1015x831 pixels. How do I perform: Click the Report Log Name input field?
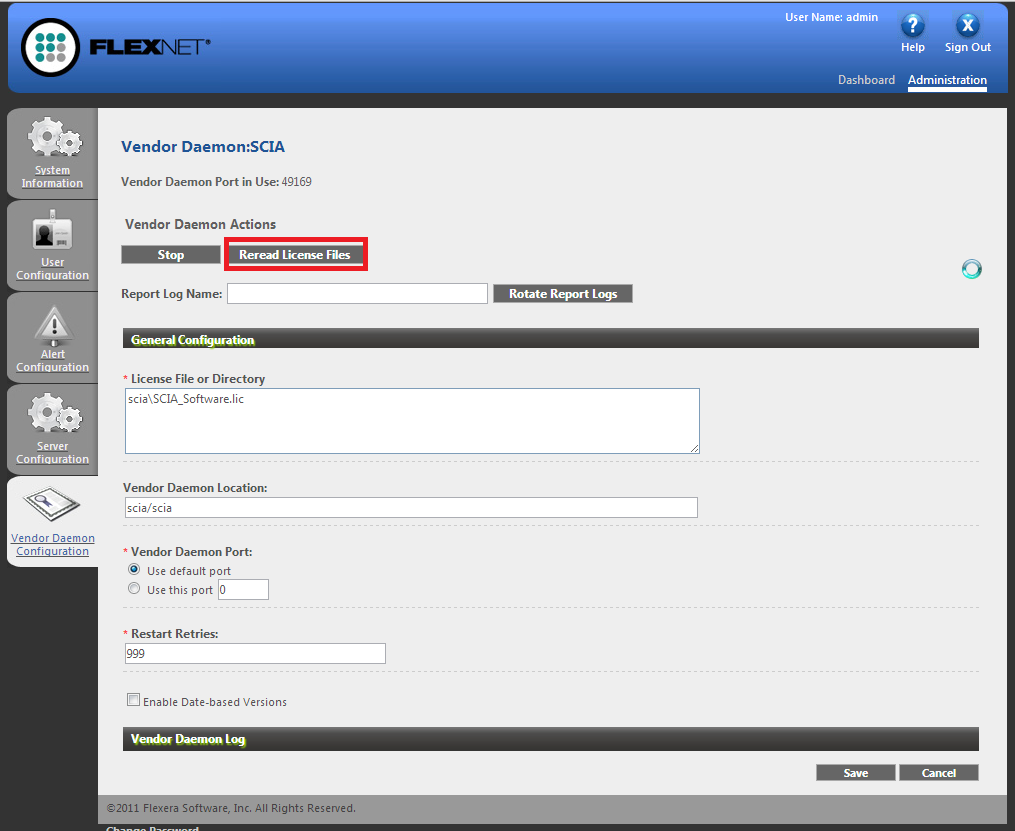coord(357,294)
